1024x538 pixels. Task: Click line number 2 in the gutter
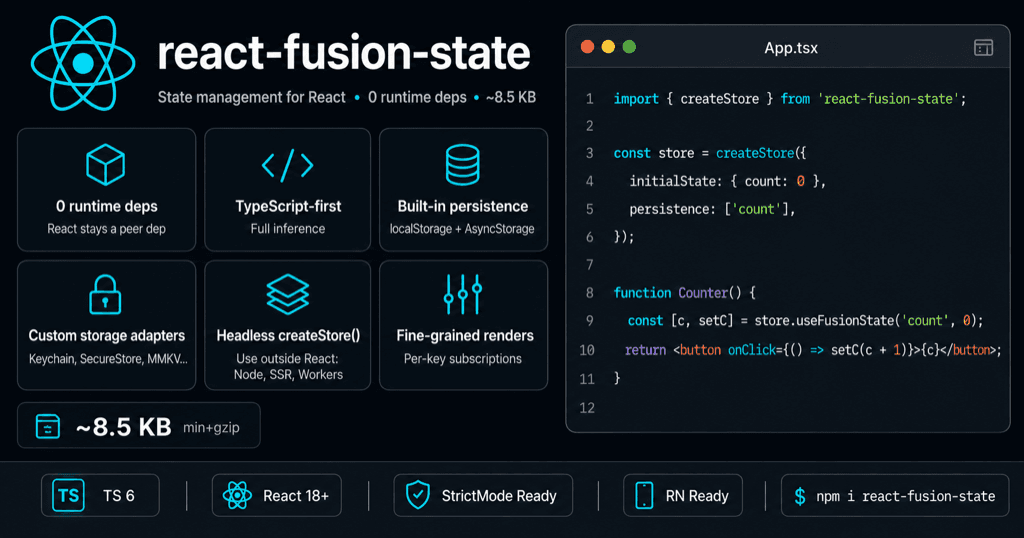(x=590, y=125)
